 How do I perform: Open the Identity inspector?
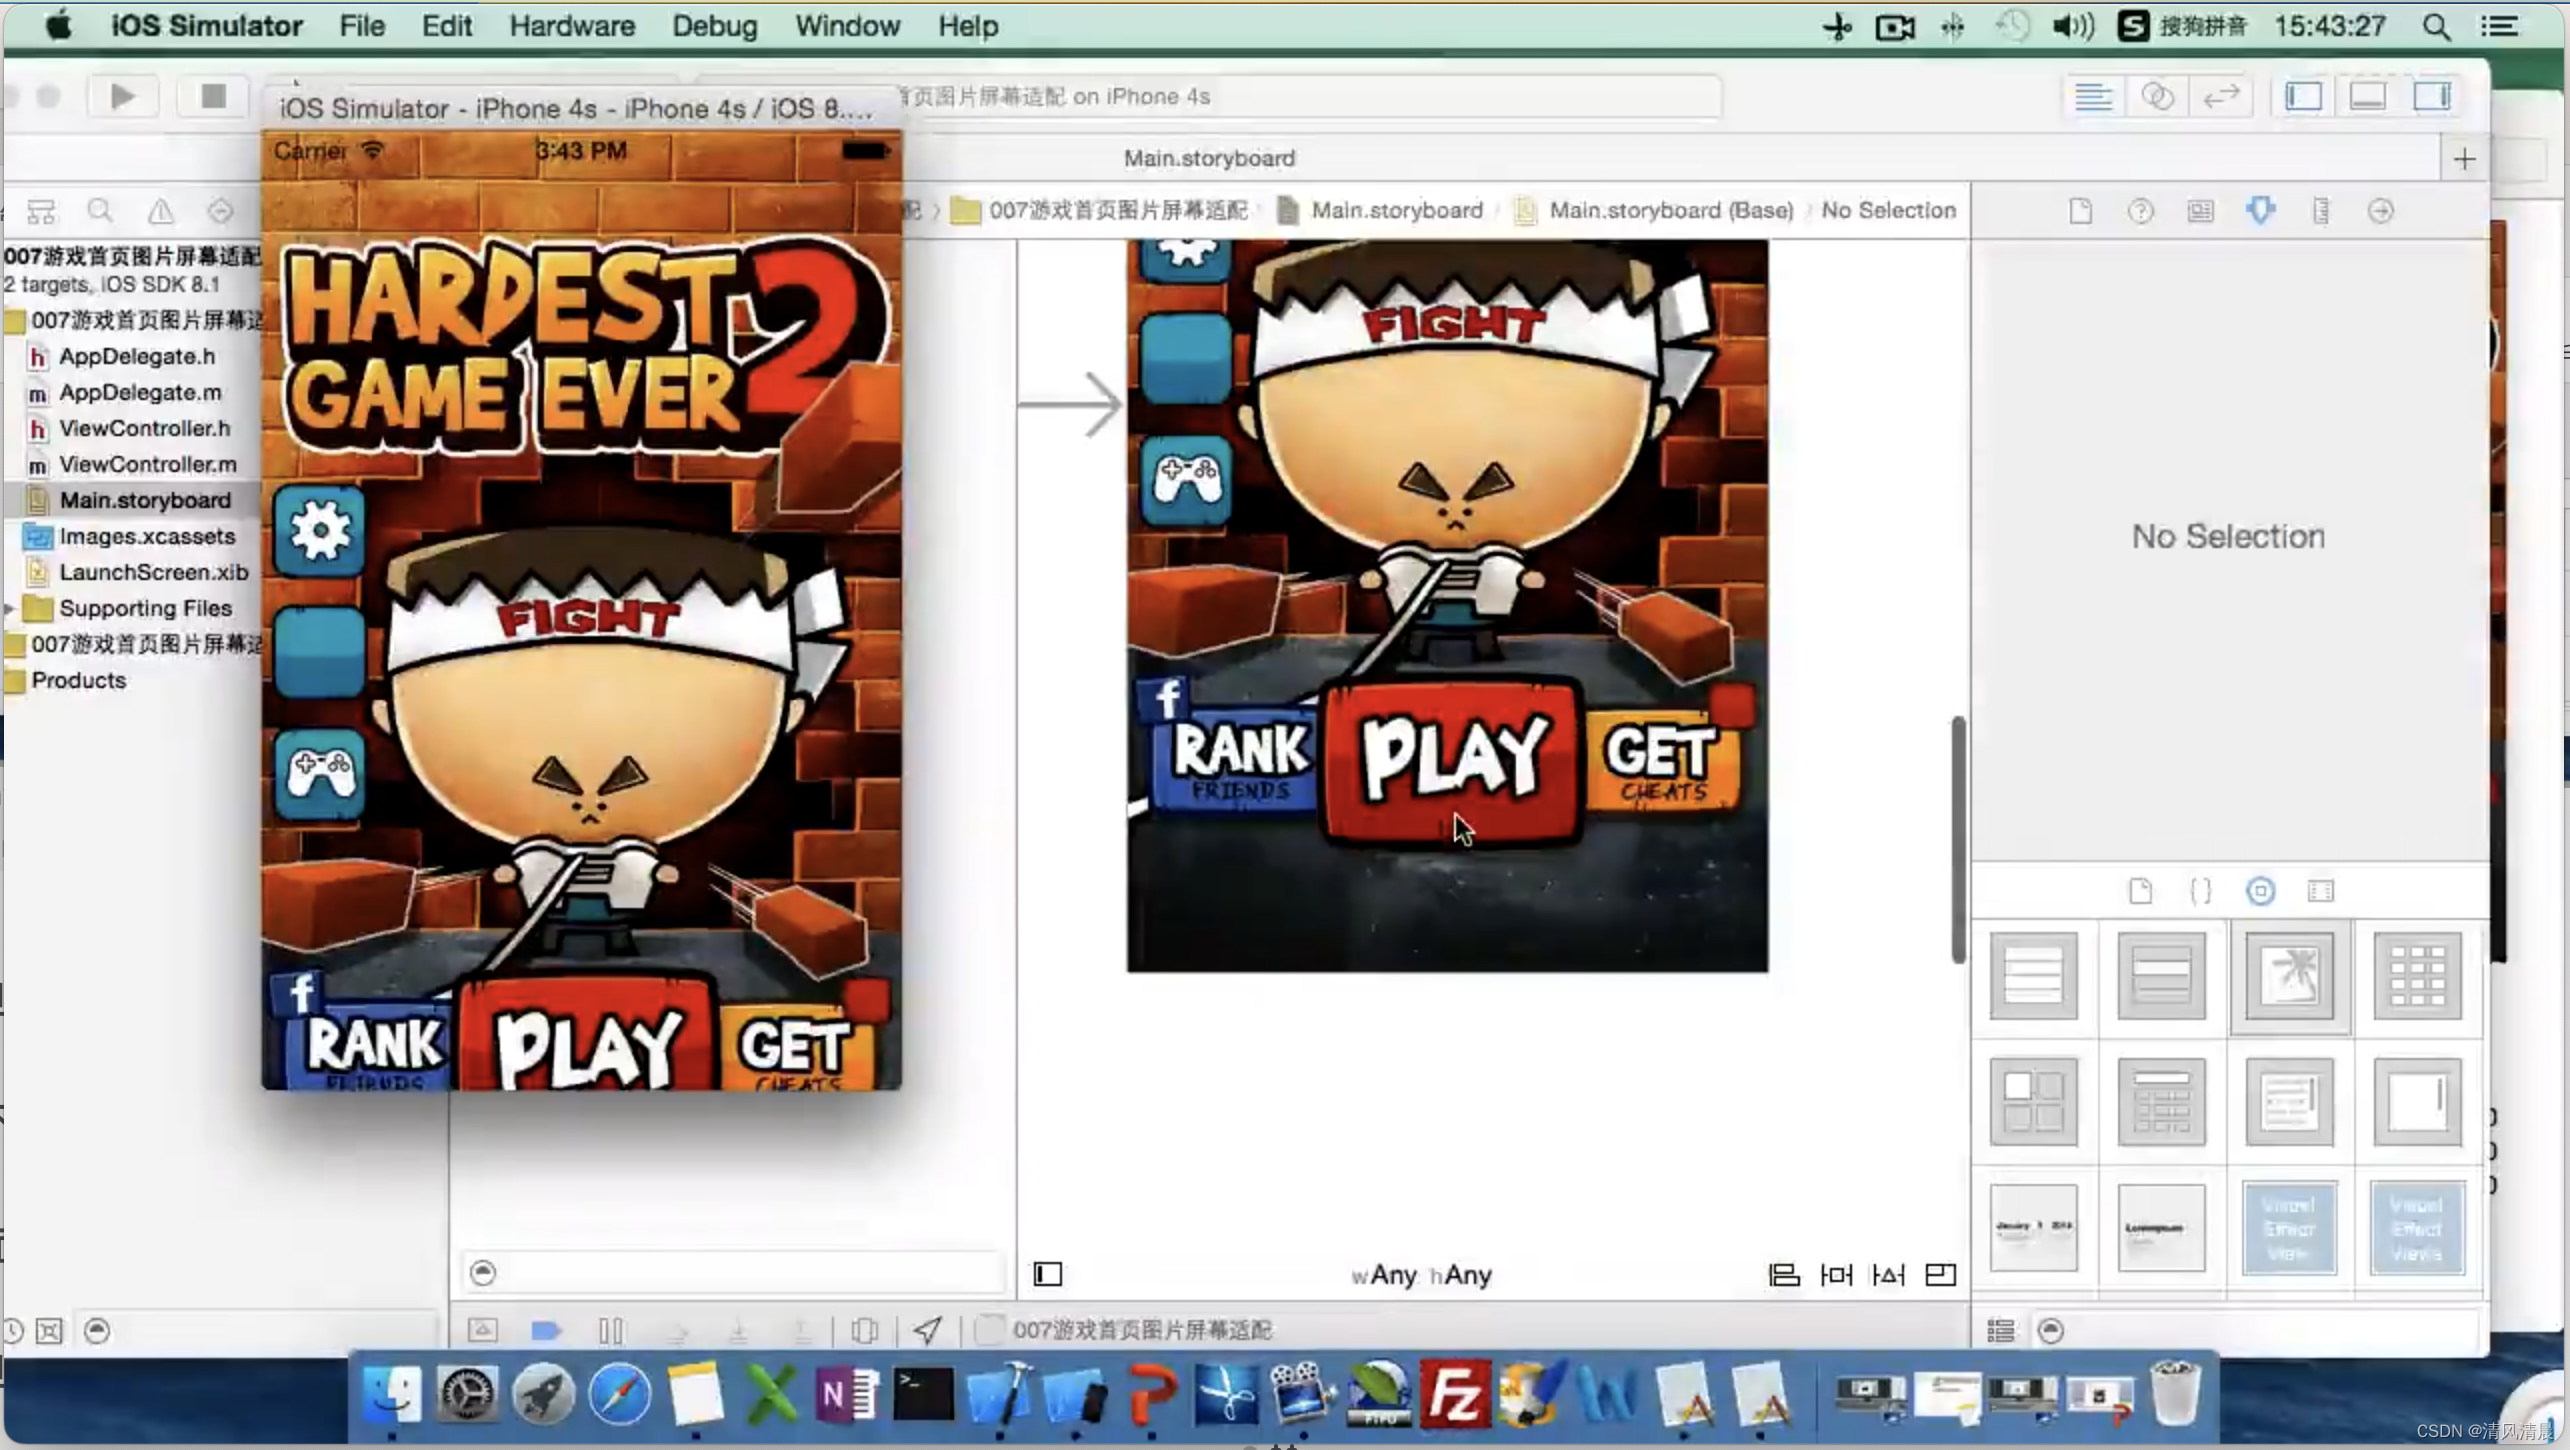click(x=2200, y=211)
